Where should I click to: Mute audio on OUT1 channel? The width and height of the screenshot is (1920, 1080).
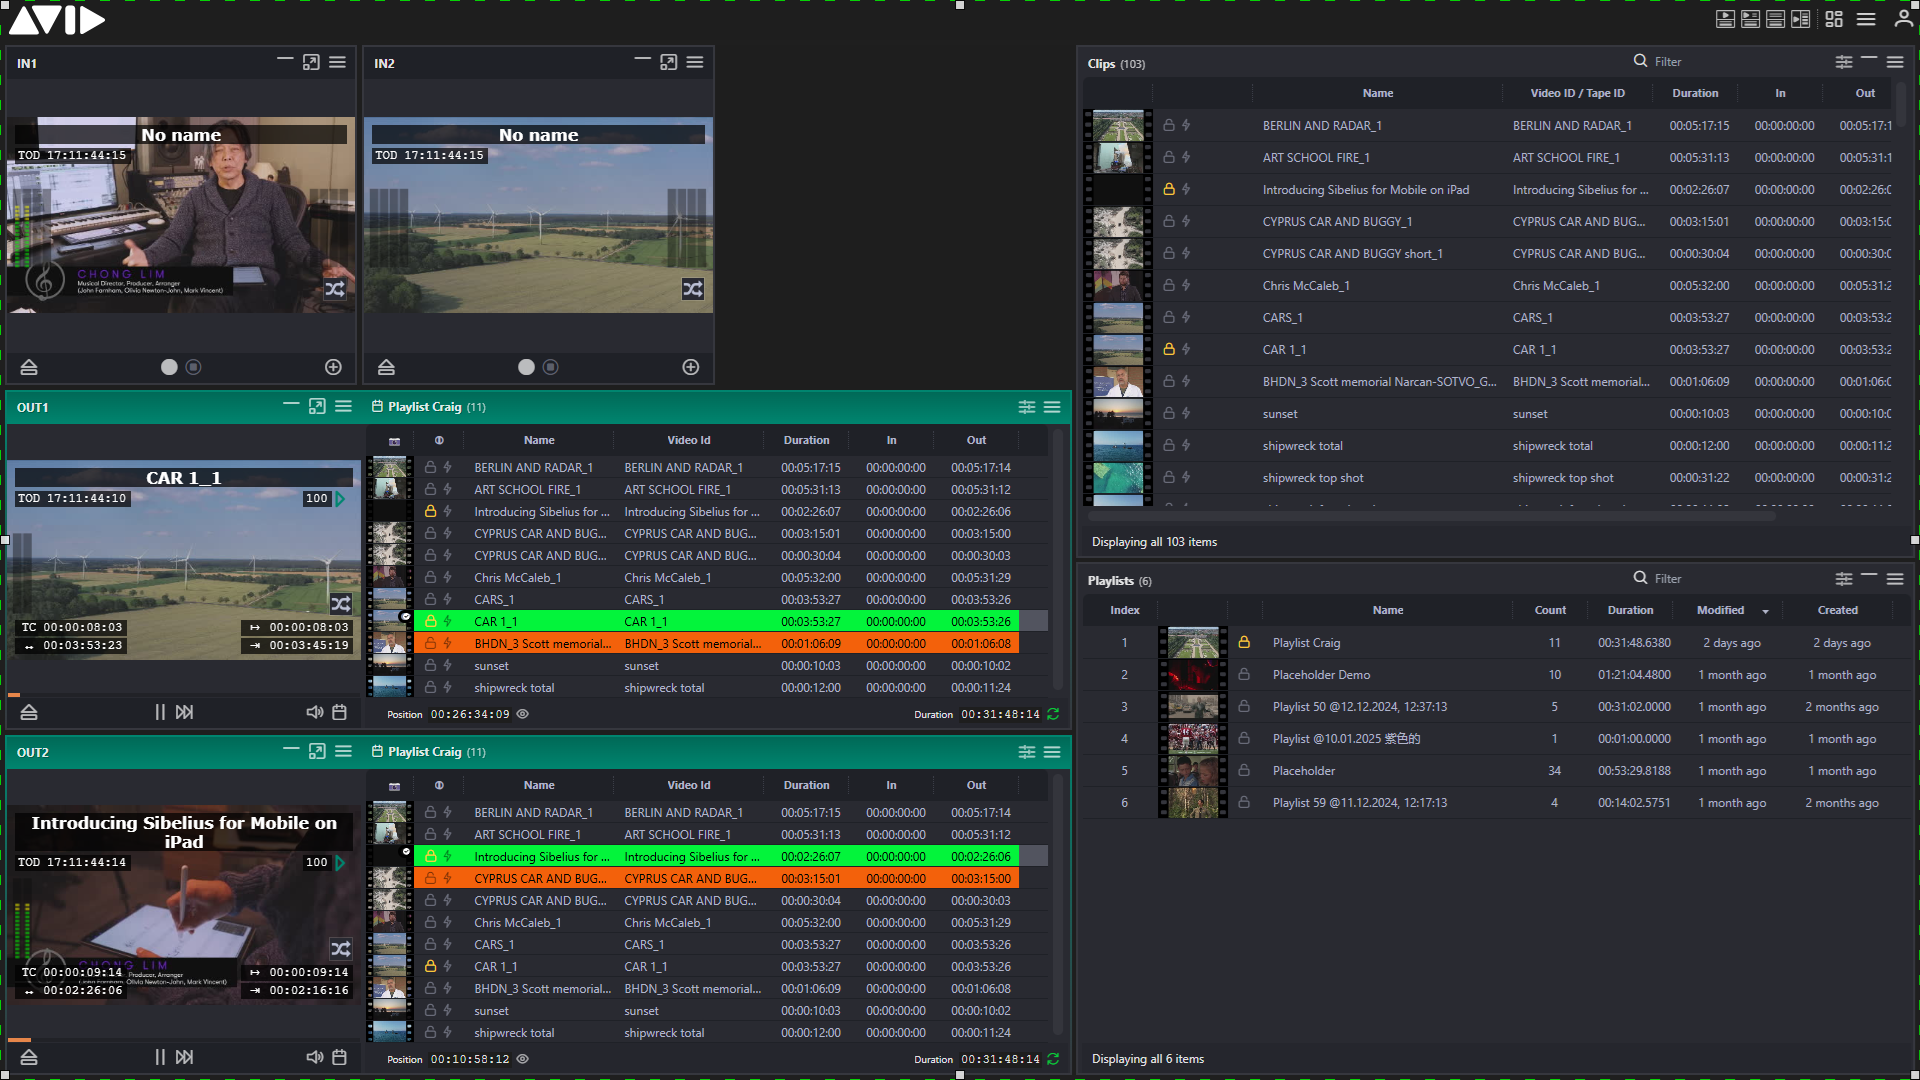coord(314,712)
